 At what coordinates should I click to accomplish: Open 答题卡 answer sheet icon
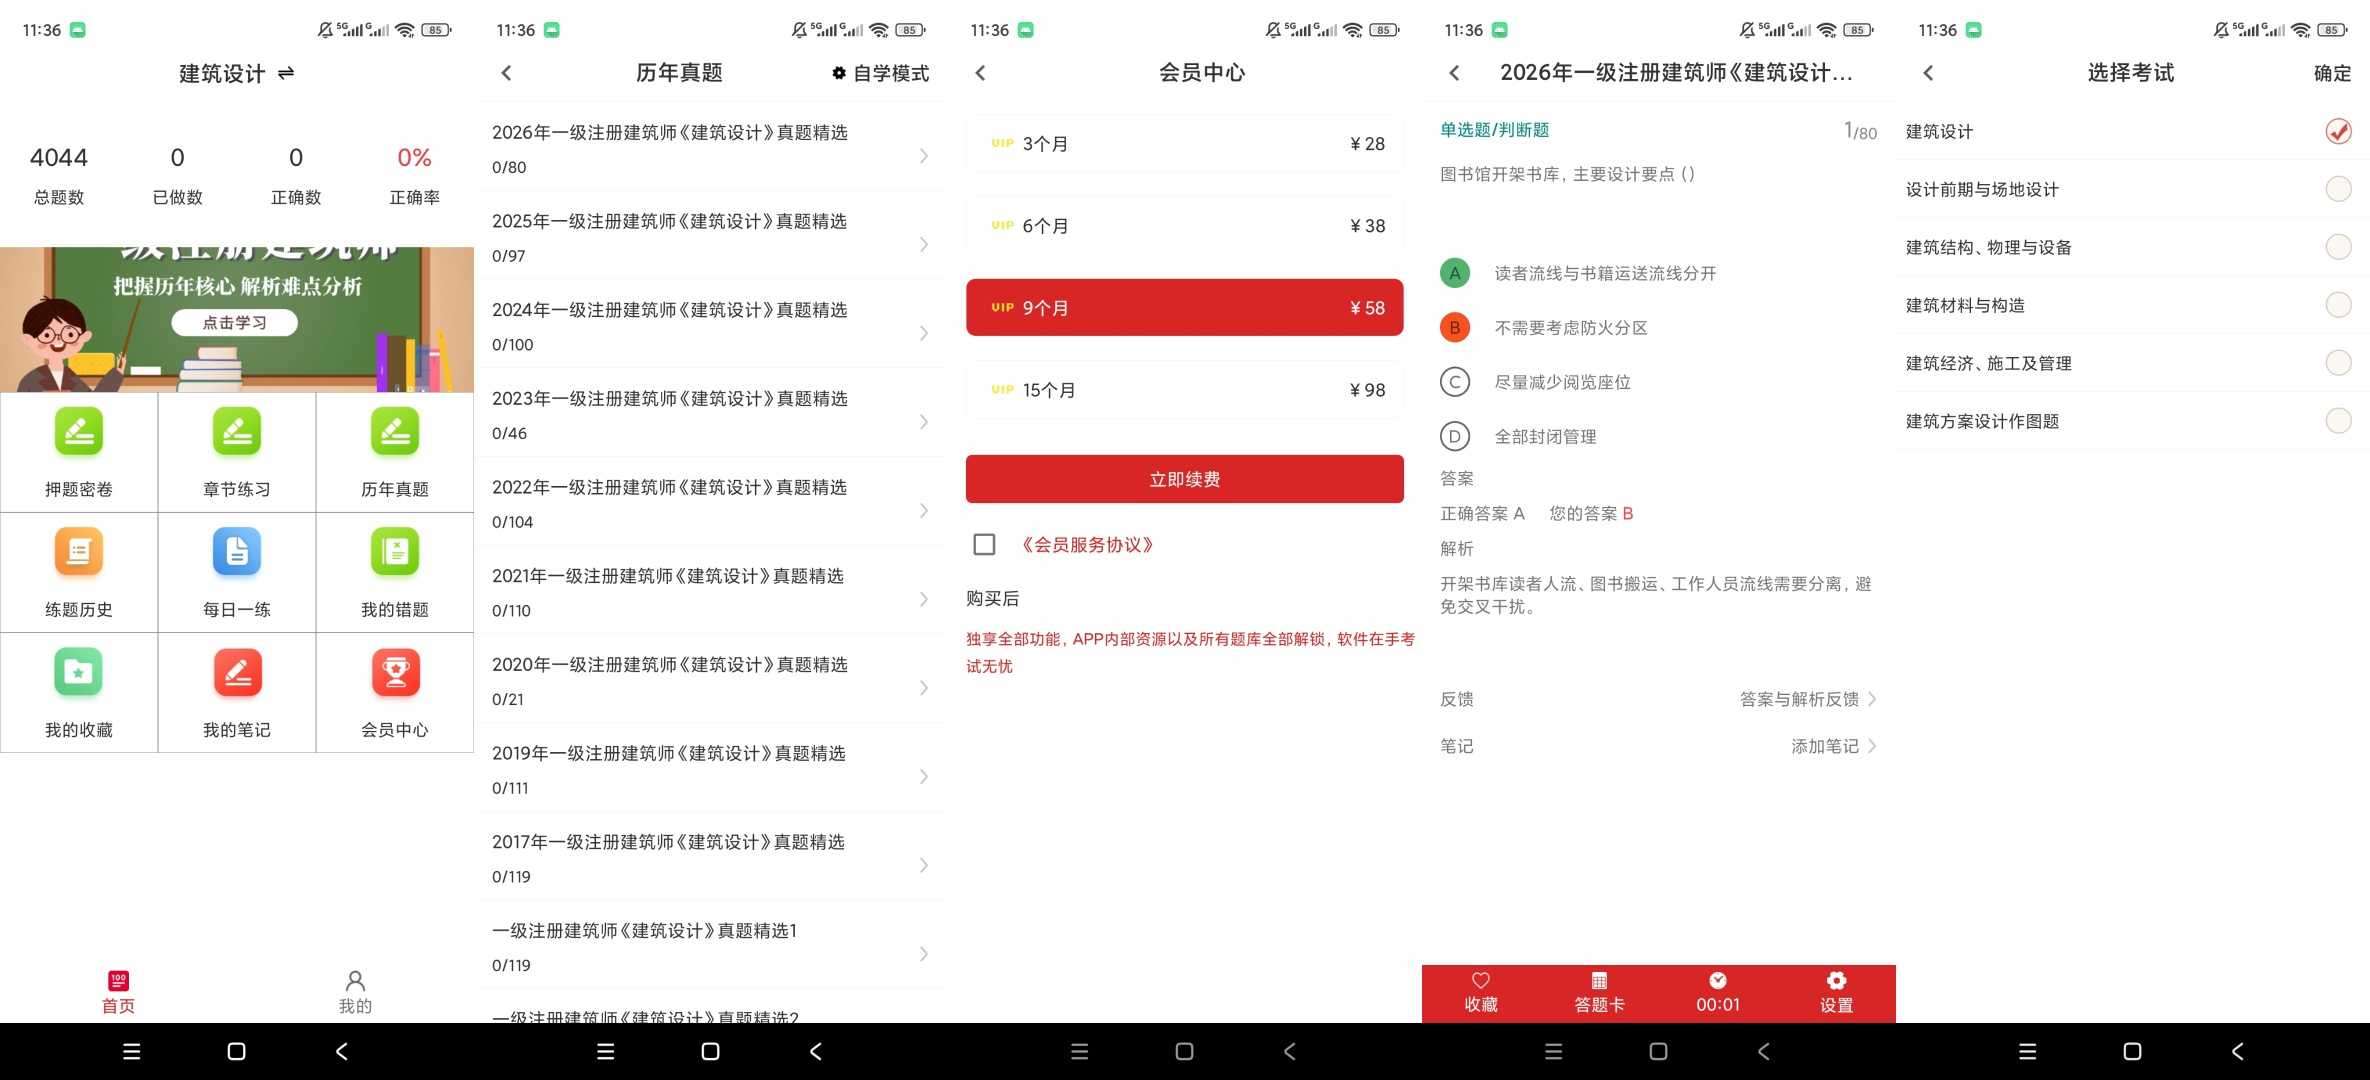tap(1599, 981)
